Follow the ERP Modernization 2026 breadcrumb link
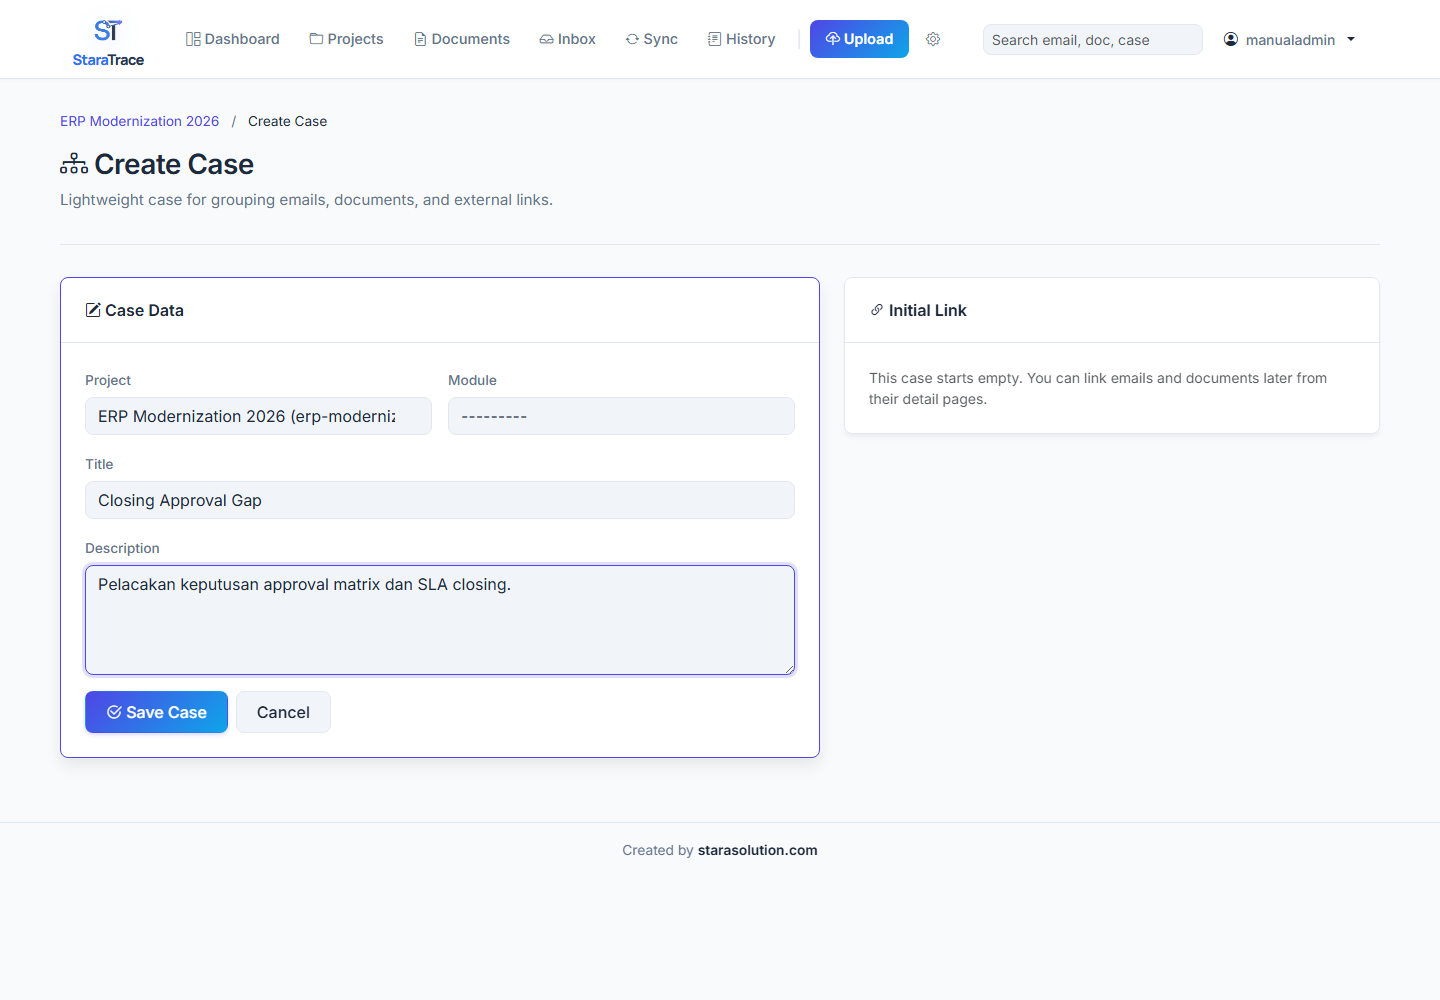This screenshot has height=1000, width=1440. (139, 121)
